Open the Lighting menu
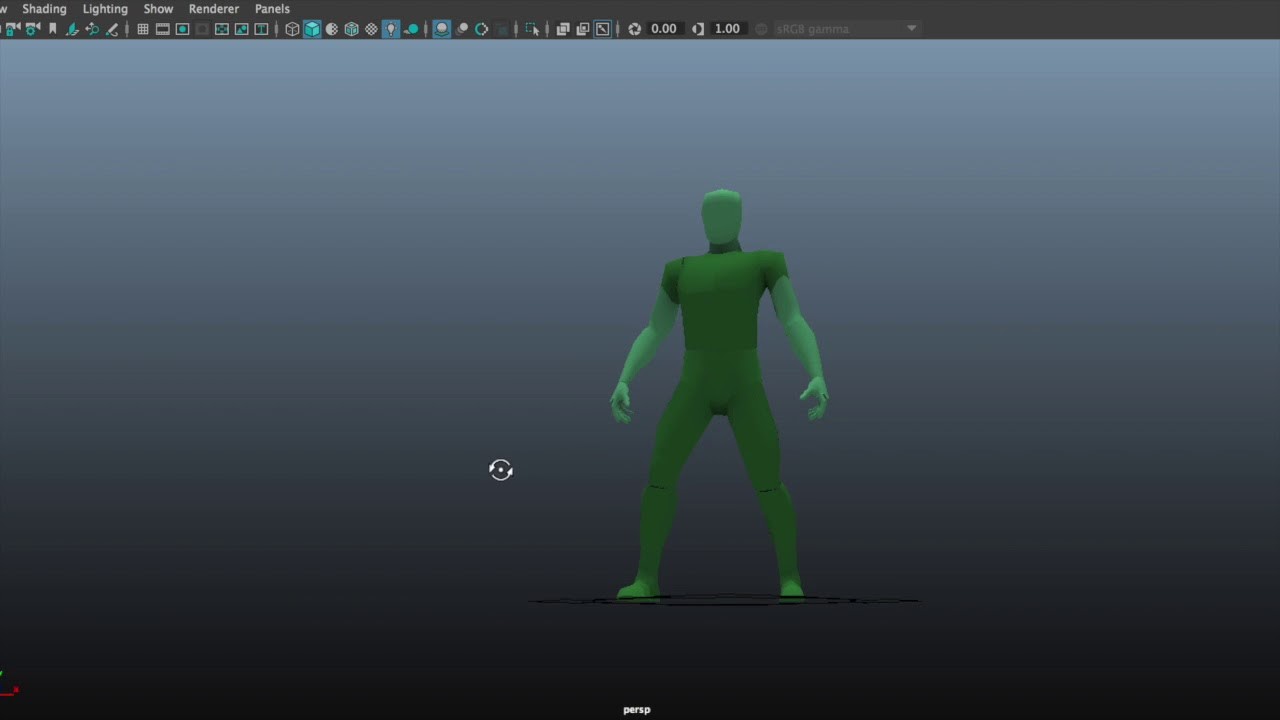This screenshot has height=720, width=1280. [x=105, y=8]
